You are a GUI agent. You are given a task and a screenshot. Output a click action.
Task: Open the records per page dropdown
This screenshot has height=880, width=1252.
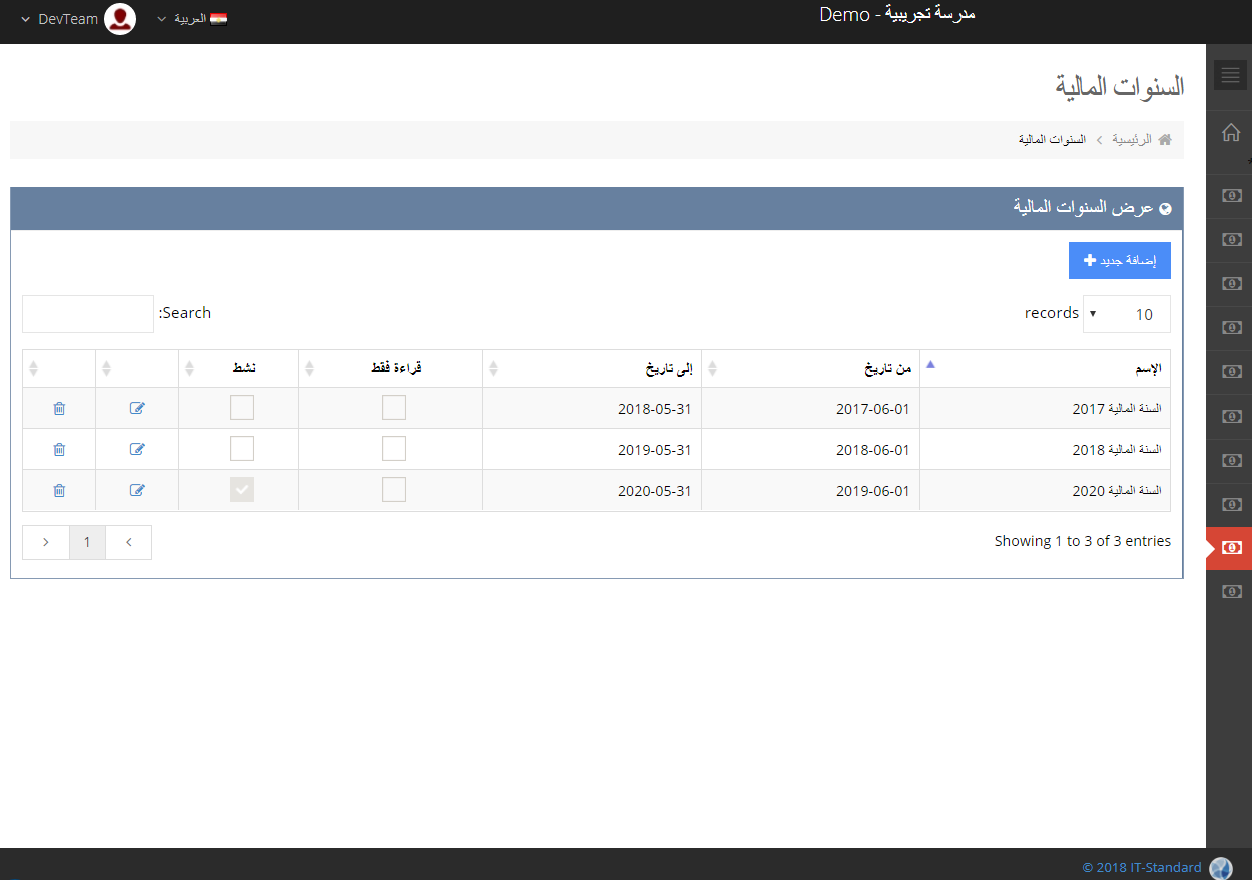[1126, 314]
